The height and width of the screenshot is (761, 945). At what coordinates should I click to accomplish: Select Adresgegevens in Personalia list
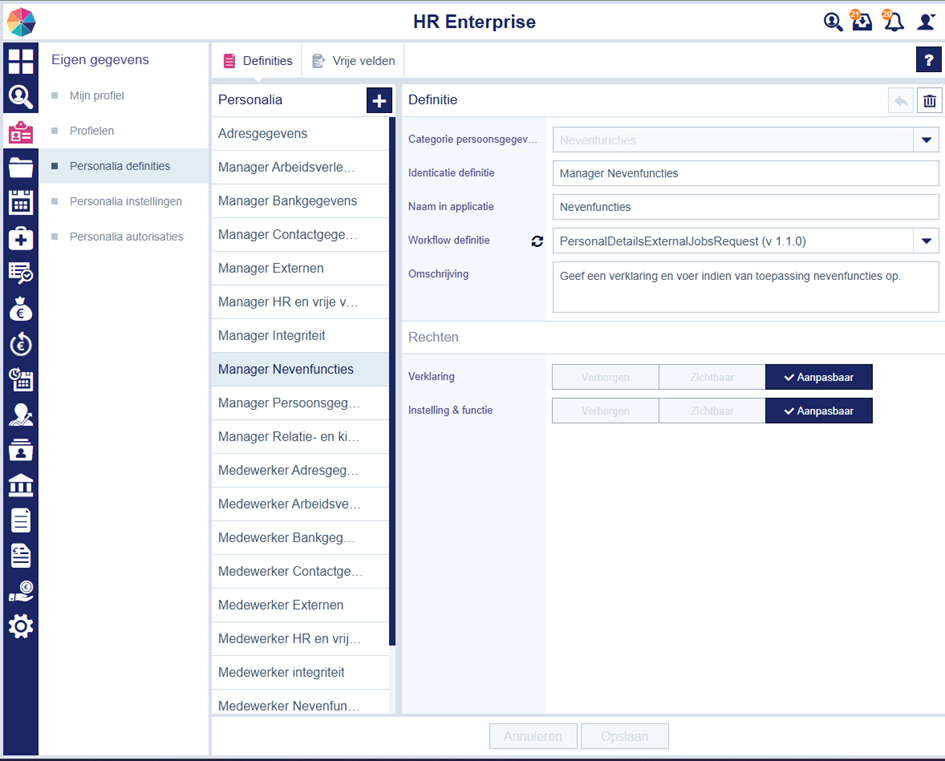pos(300,134)
